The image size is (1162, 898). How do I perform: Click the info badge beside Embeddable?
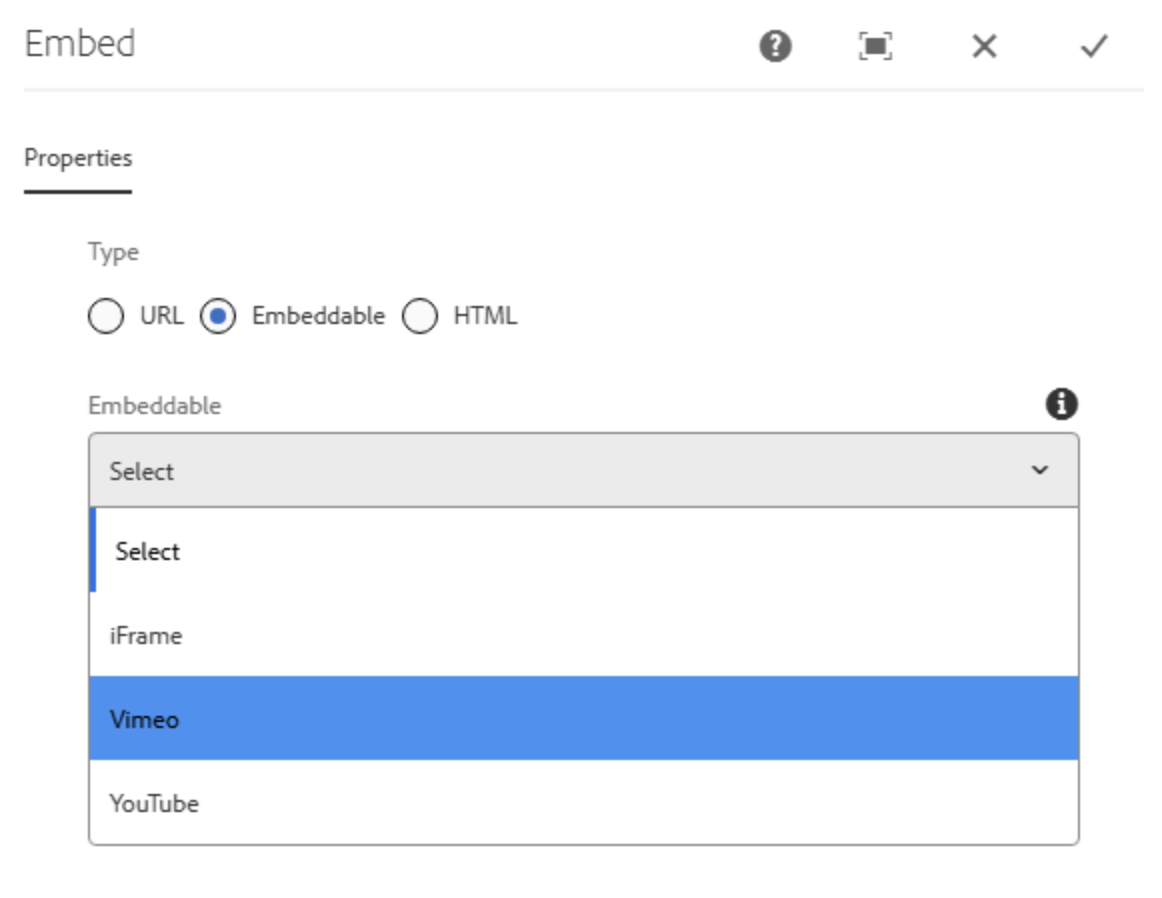pos(1063,405)
